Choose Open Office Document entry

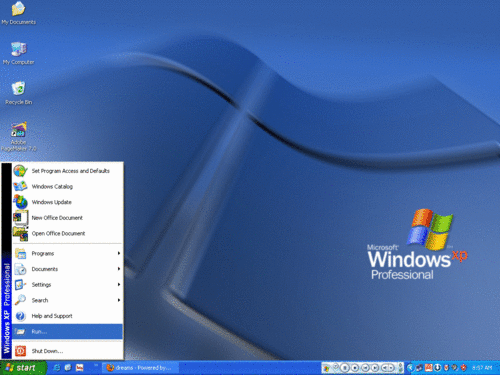68,233
